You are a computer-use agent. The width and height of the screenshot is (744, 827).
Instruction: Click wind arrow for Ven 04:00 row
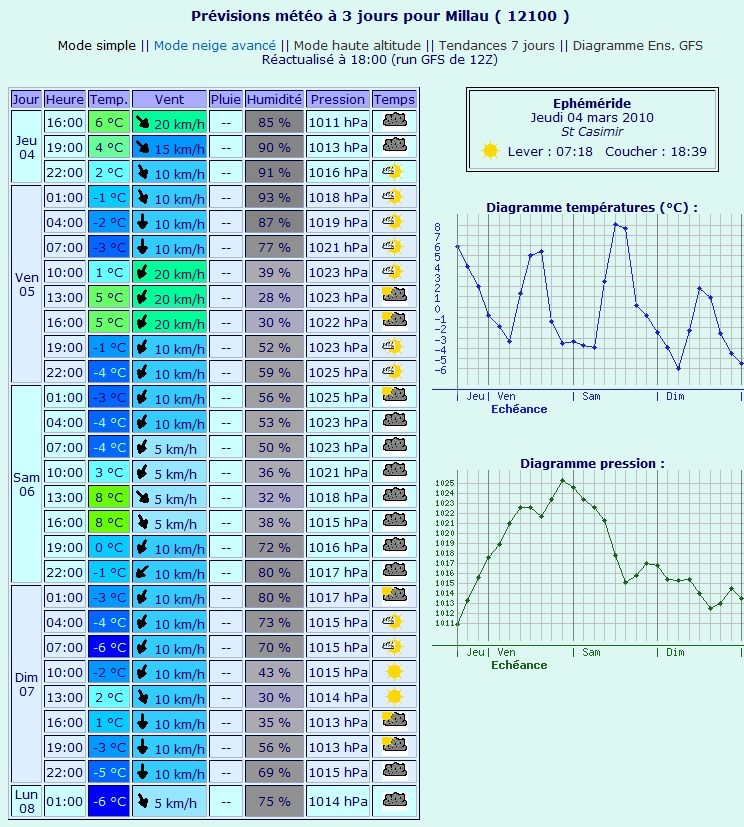coord(142,222)
